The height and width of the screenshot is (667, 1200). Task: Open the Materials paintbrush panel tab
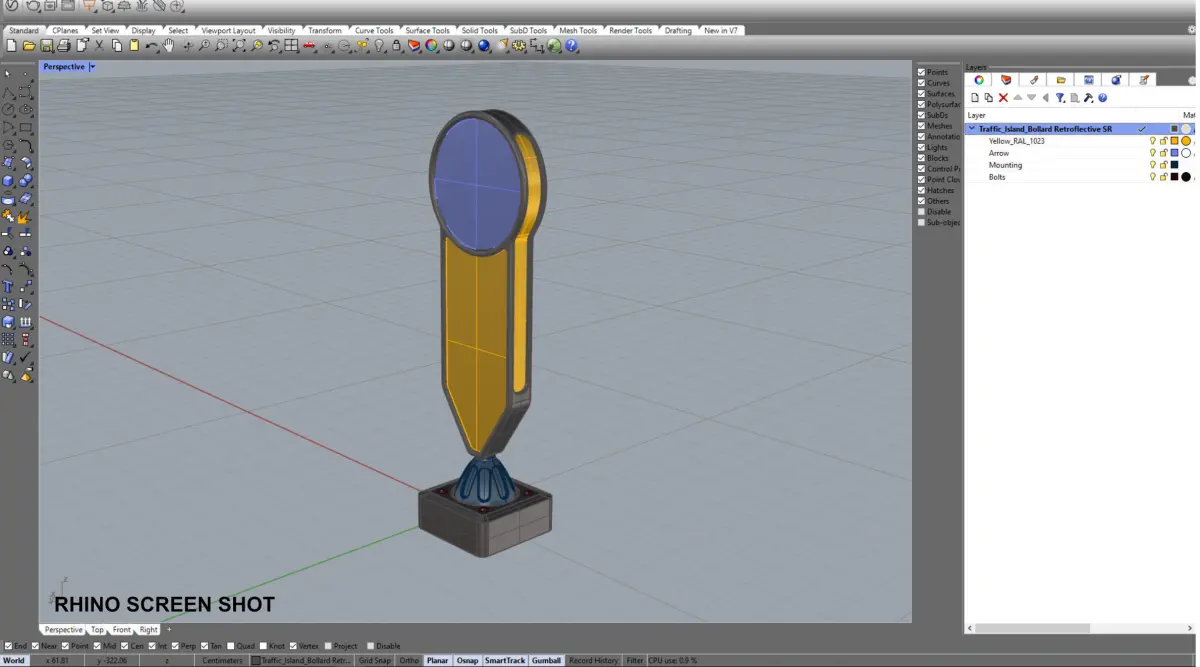1033,80
